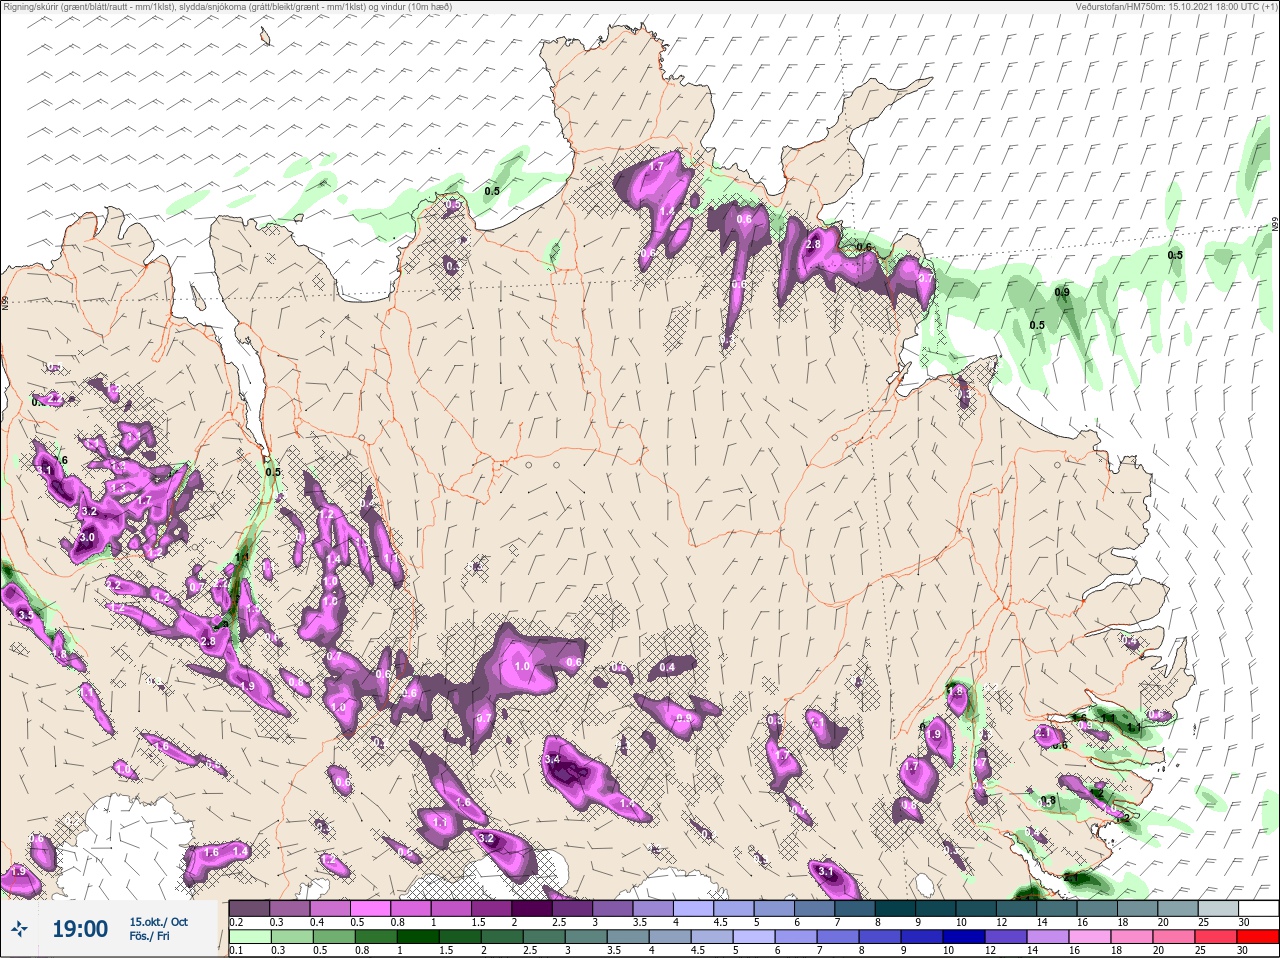Click the Veðurstofan logo icon beside 19:00
The image size is (1280, 958).
click(19, 929)
